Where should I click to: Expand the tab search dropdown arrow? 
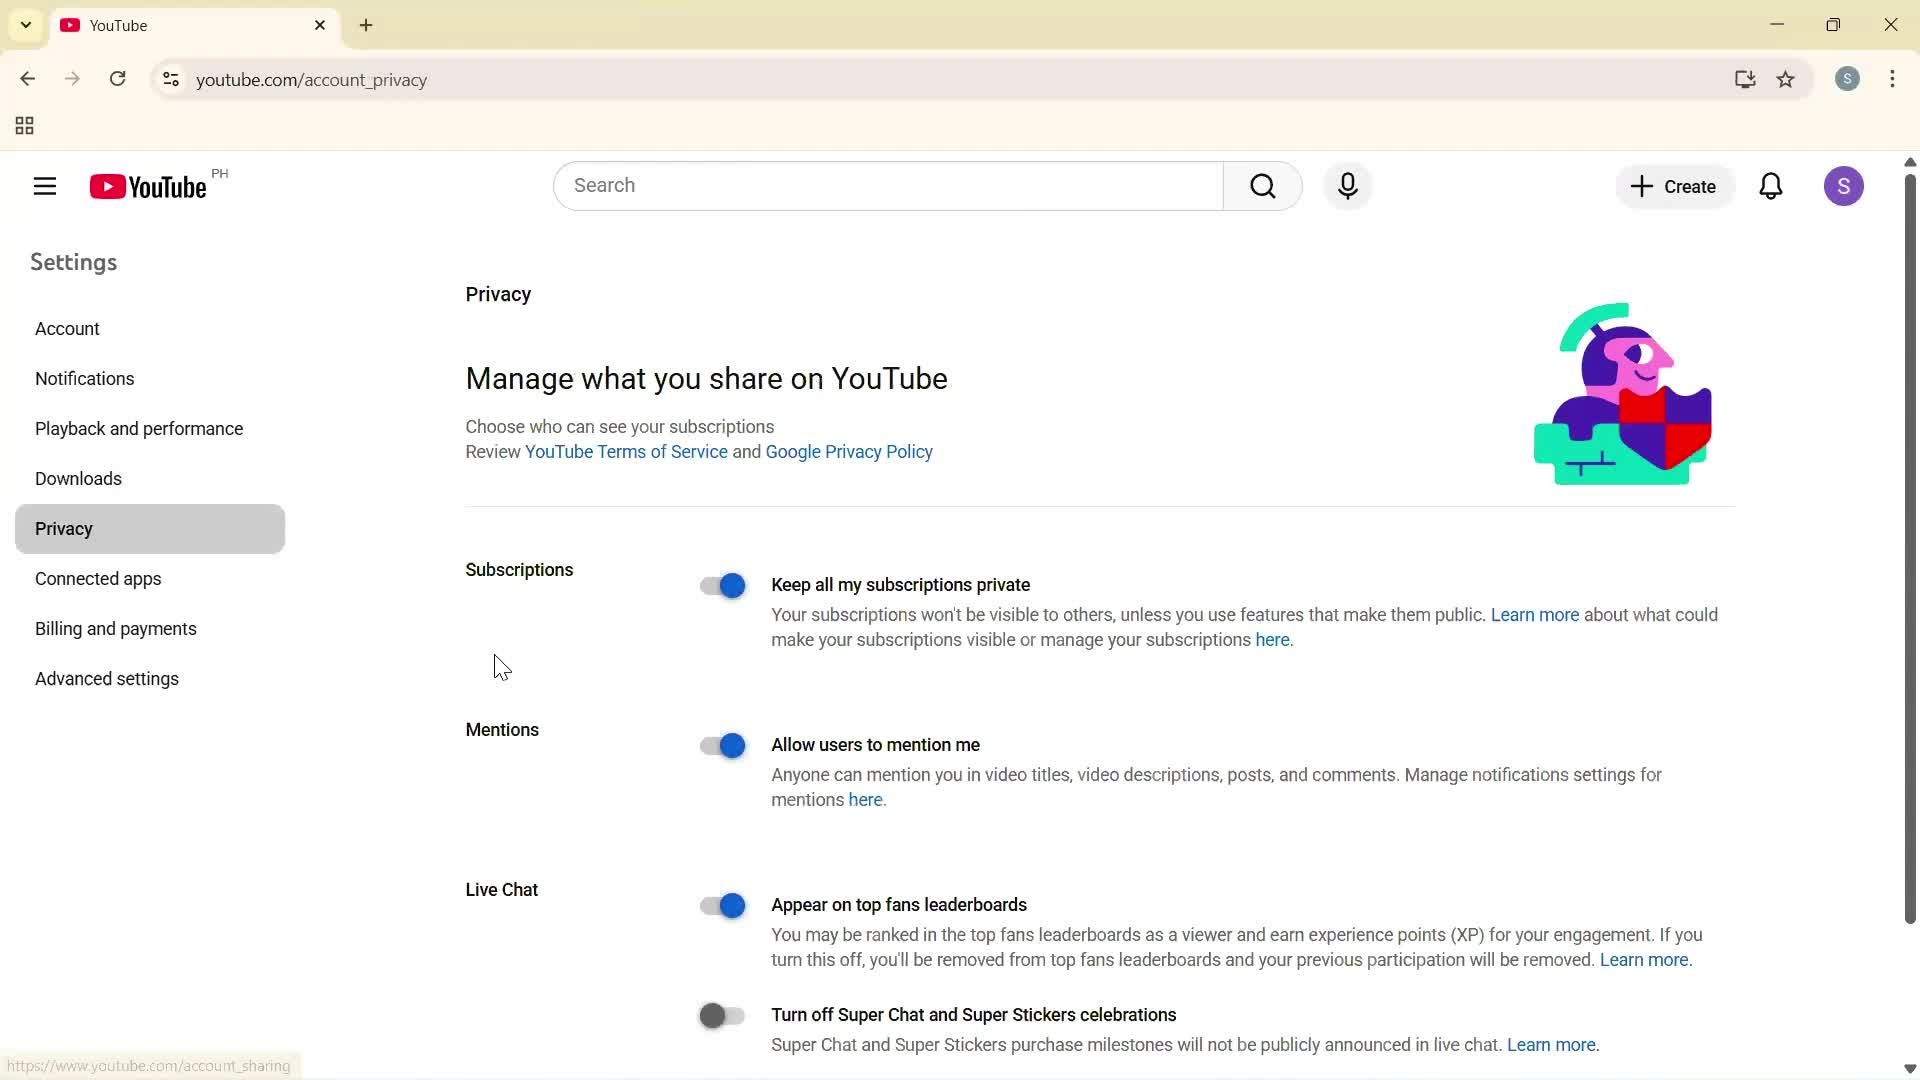(x=26, y=25)
